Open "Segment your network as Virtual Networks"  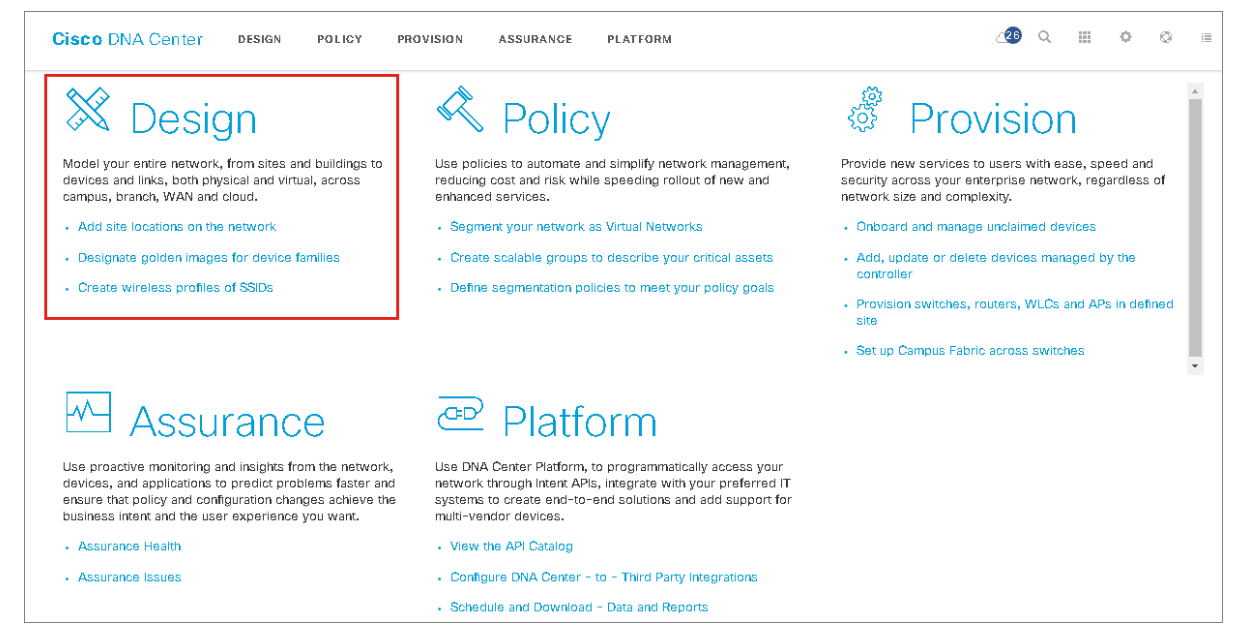(x=576, y=227)
